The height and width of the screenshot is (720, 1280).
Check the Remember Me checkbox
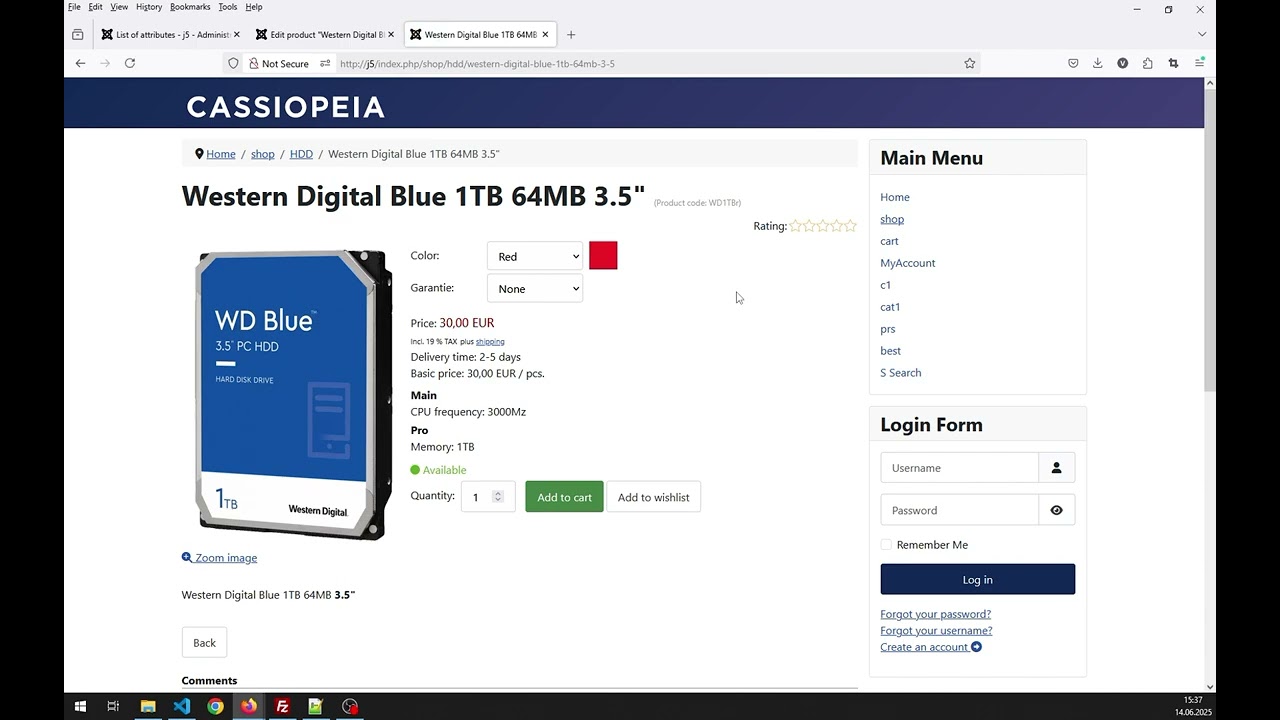point(886,545)
